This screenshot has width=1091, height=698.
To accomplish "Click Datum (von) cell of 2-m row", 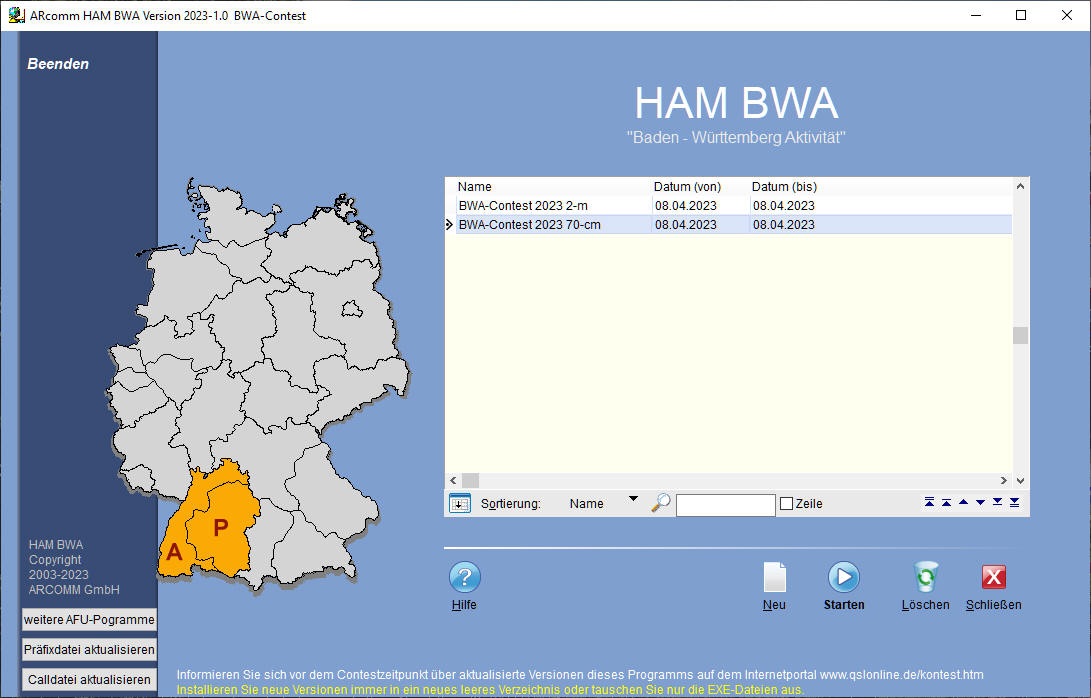I will (x=700, y=205).
